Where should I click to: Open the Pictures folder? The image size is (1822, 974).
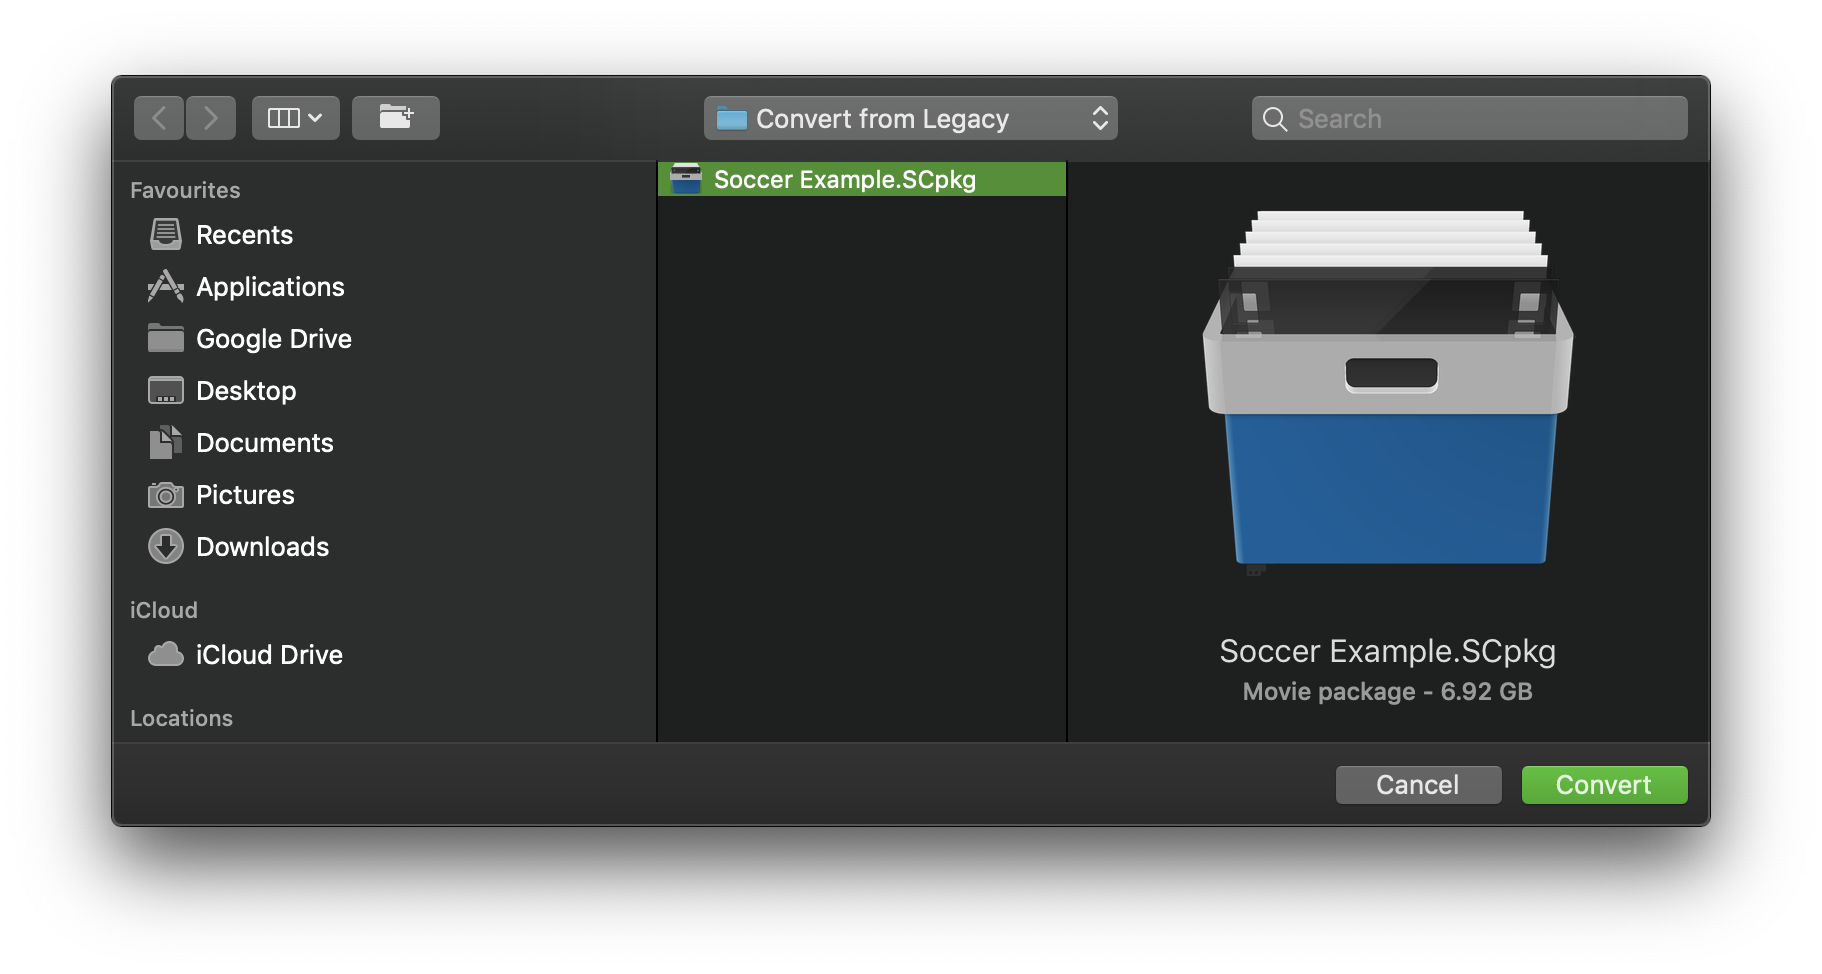[x=245, y=494]
